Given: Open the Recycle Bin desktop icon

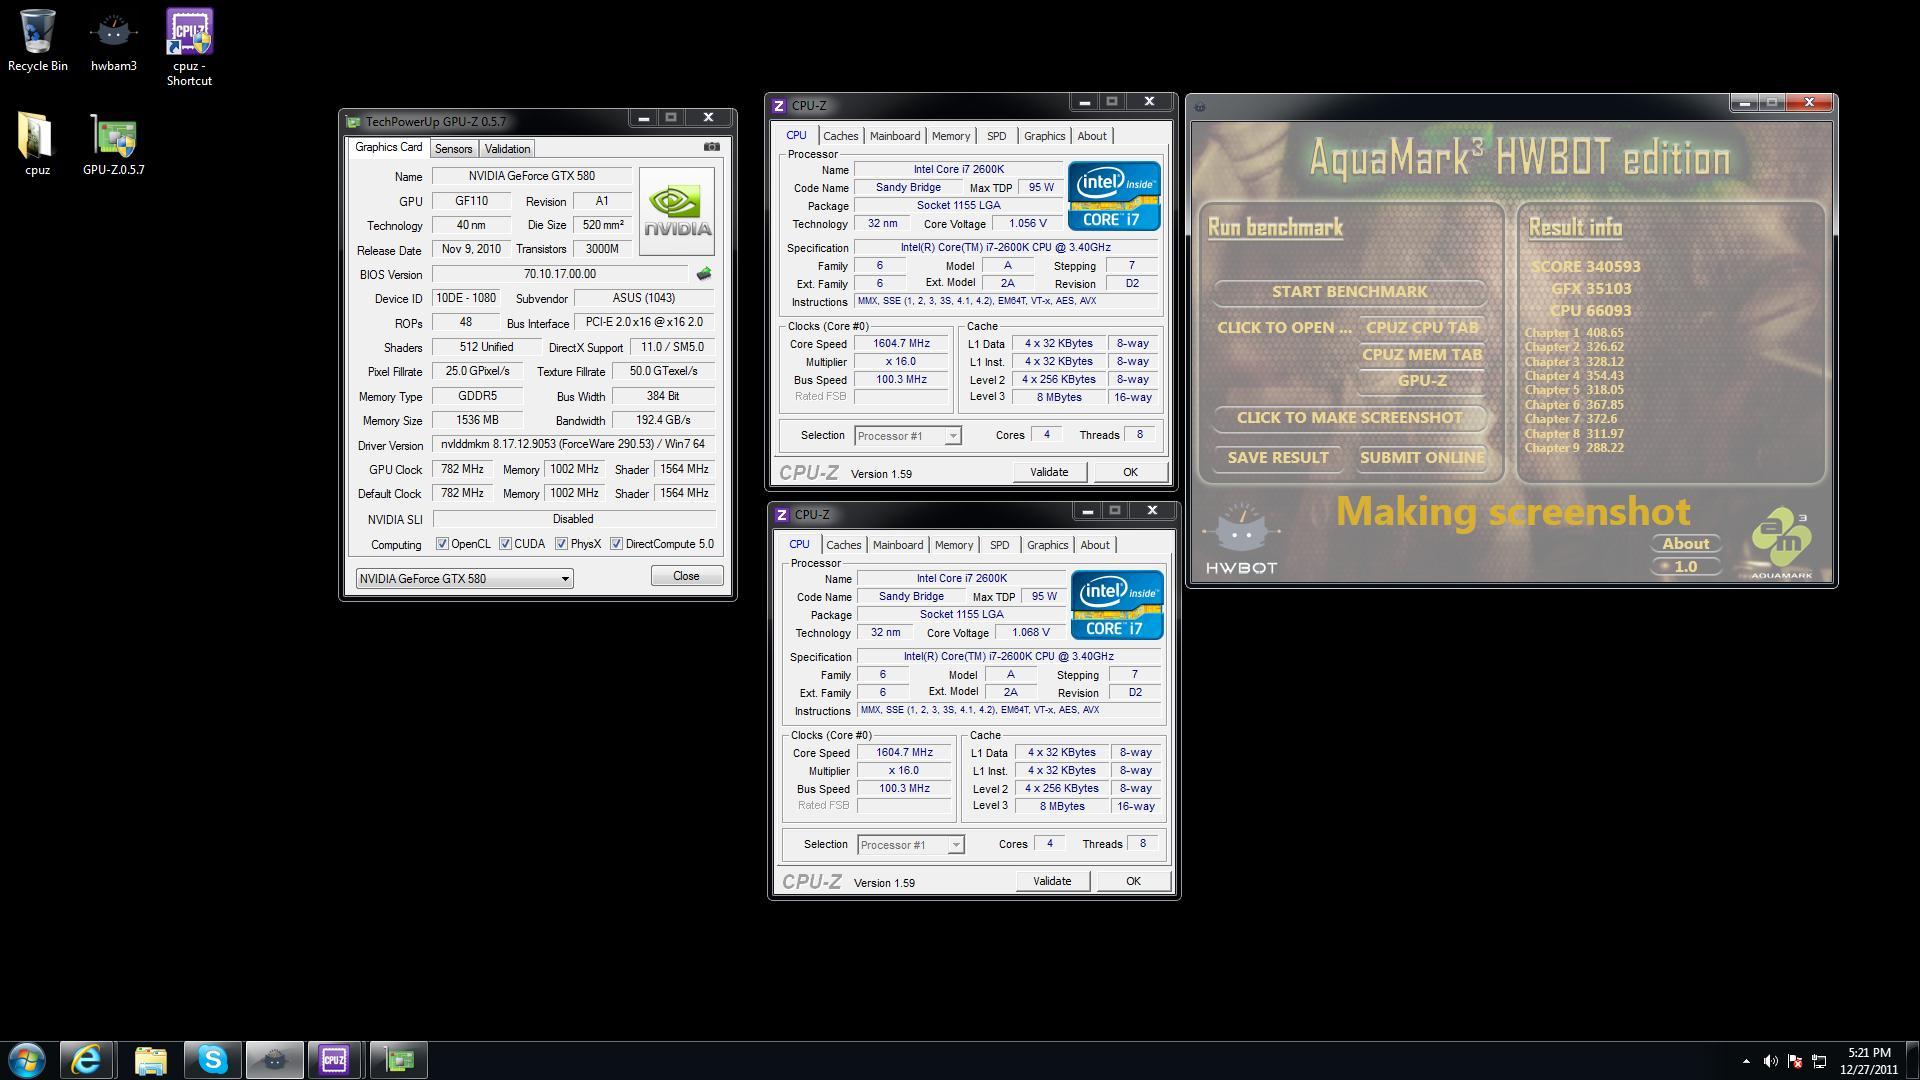Looking at the screenshot, I should (37, 40).
